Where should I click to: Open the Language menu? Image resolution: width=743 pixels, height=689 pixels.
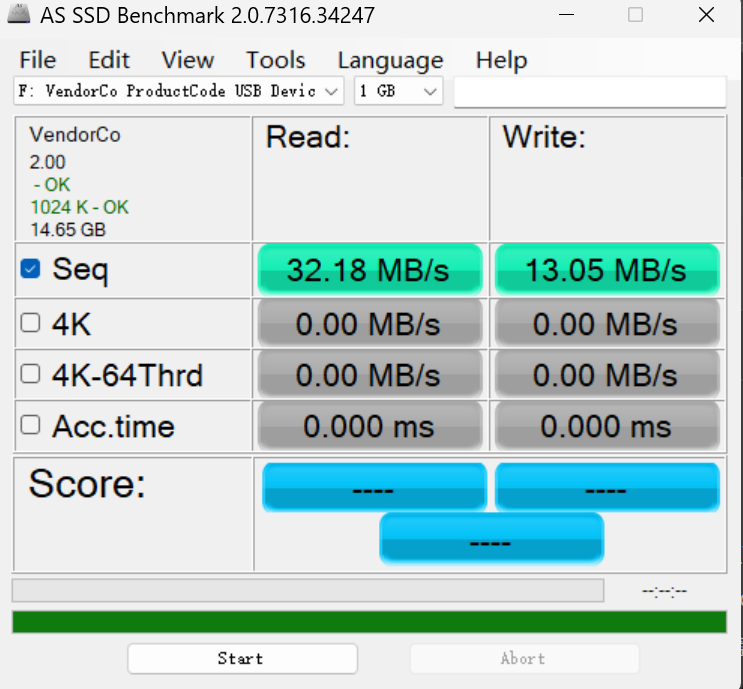point(390,61)
